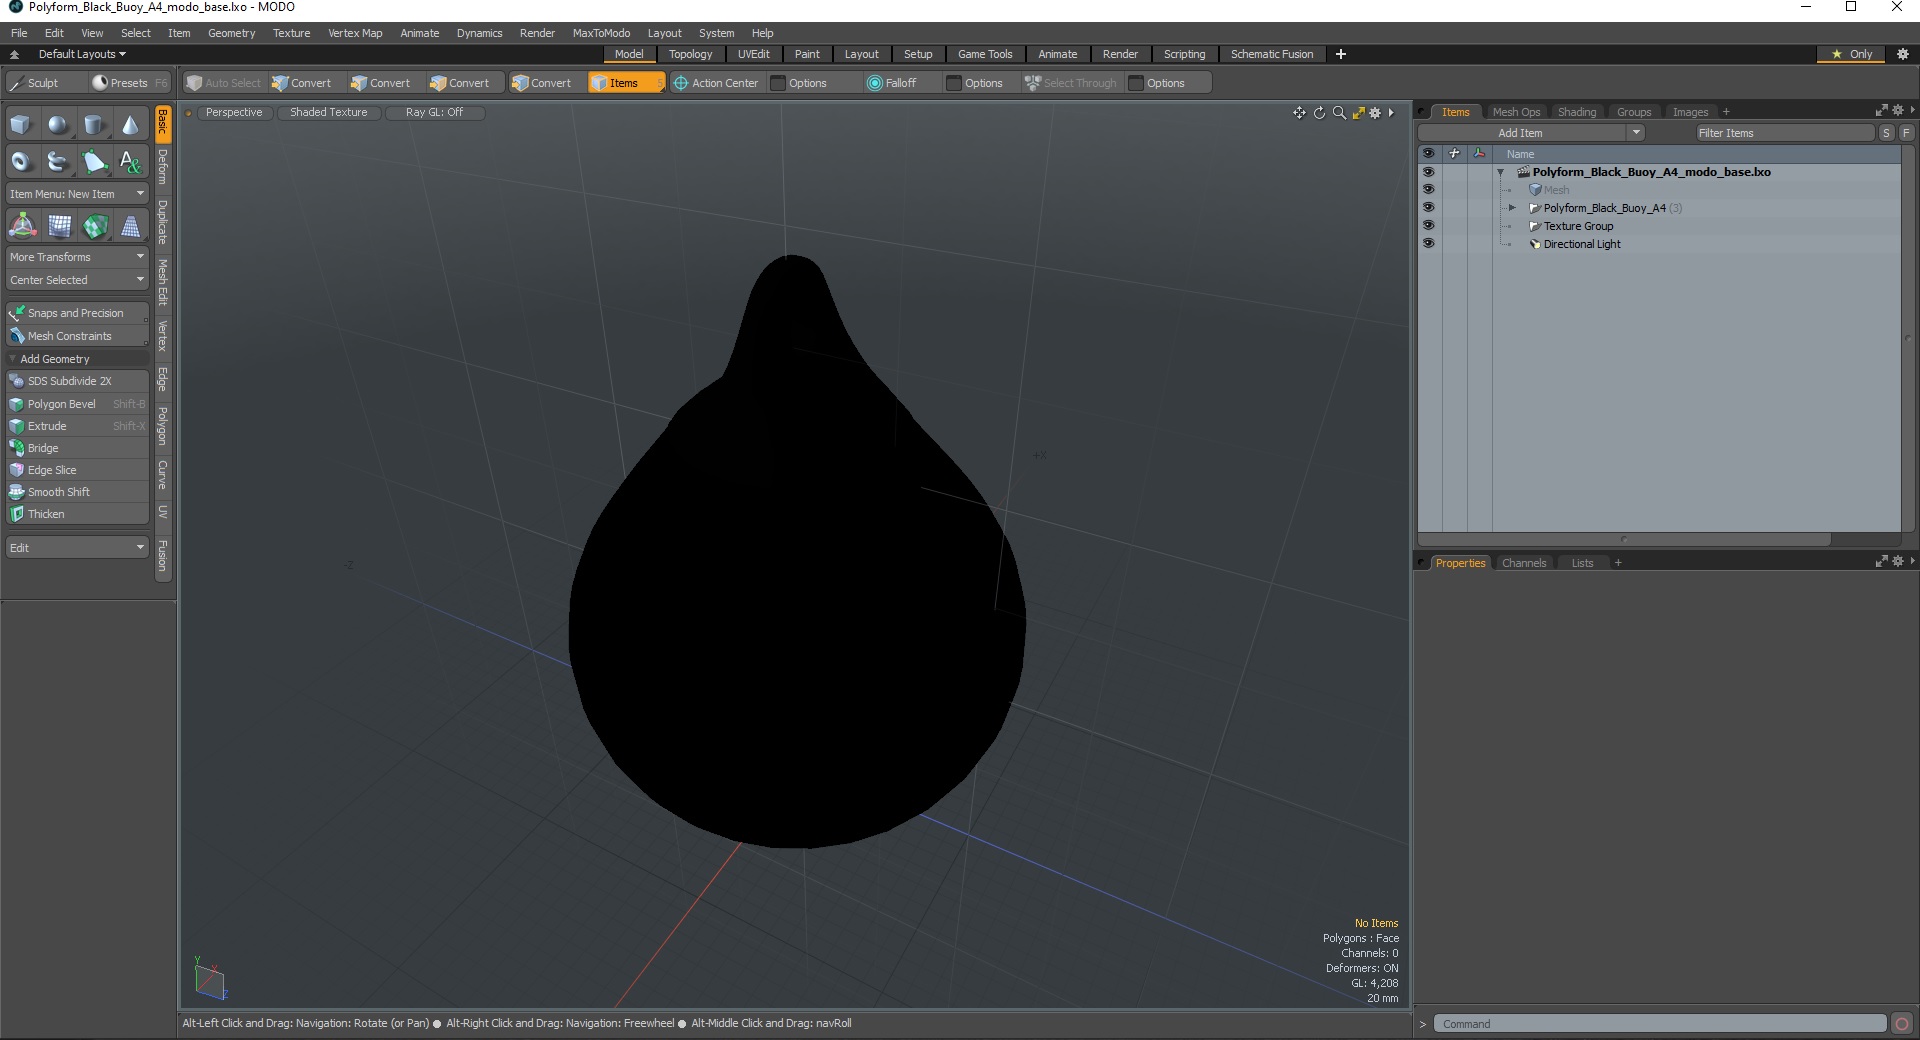Collapse the Polyform_Black_Buoy_A4_modo_base.lxo scene tree
Image resolution: width=1920 pixels, height=1040 pixels.
[1501, 172]
